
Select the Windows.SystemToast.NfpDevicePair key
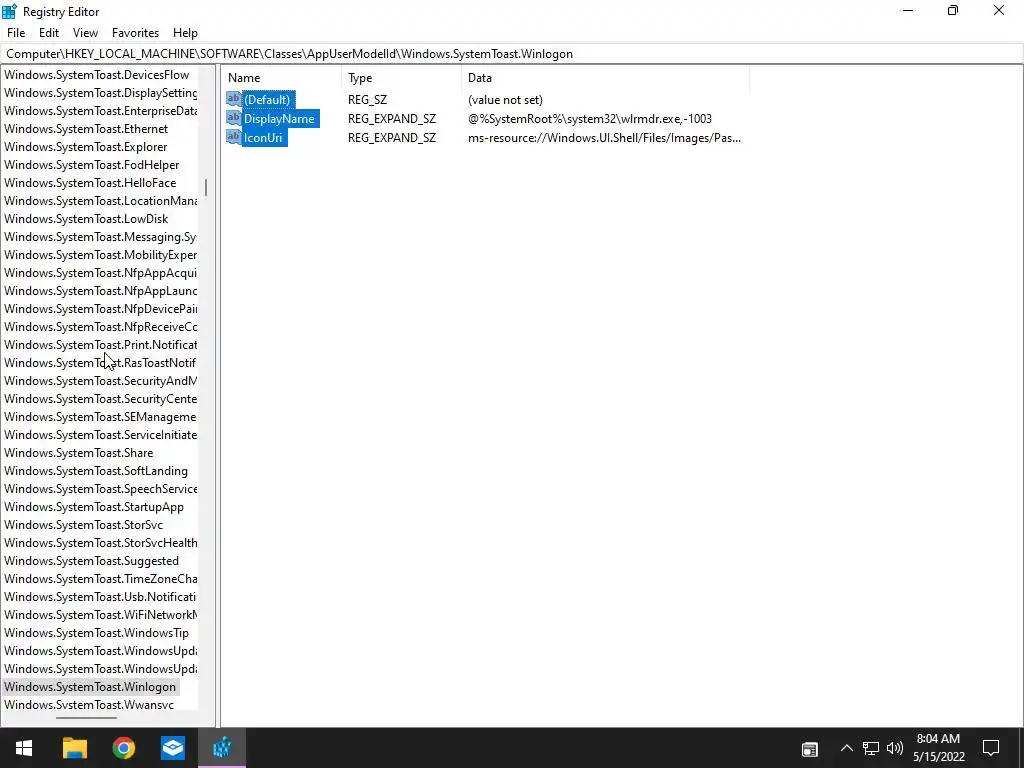coord(100,308)
